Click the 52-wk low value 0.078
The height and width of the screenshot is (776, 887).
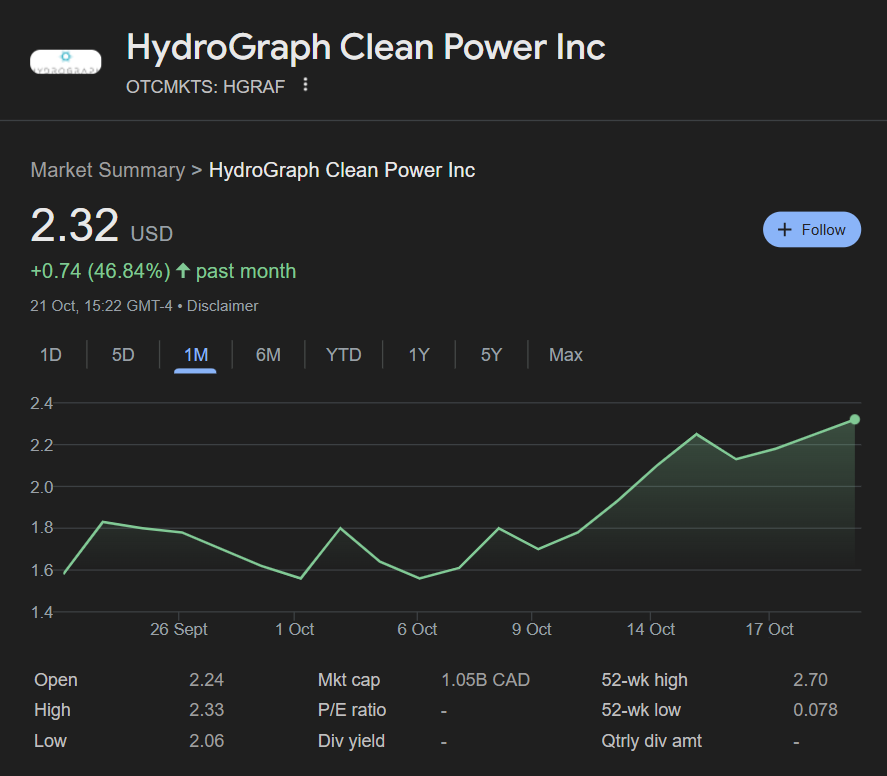815,710
